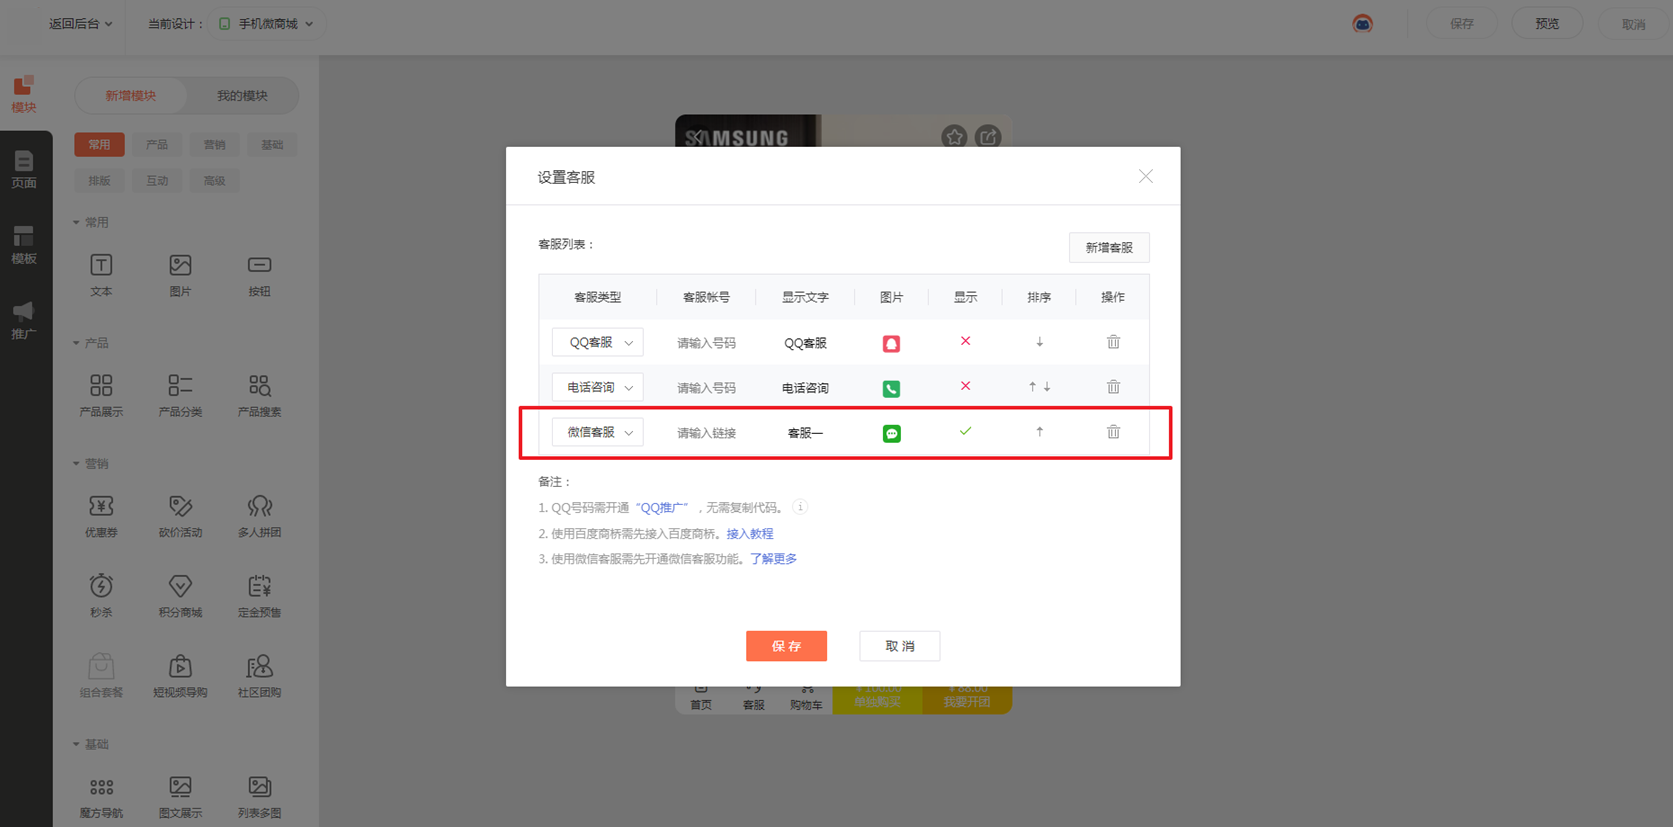The height and width of the screenshot is (827, 1673).
Task: Open the 微信客服 type dropdown
Action: point(597,432)
